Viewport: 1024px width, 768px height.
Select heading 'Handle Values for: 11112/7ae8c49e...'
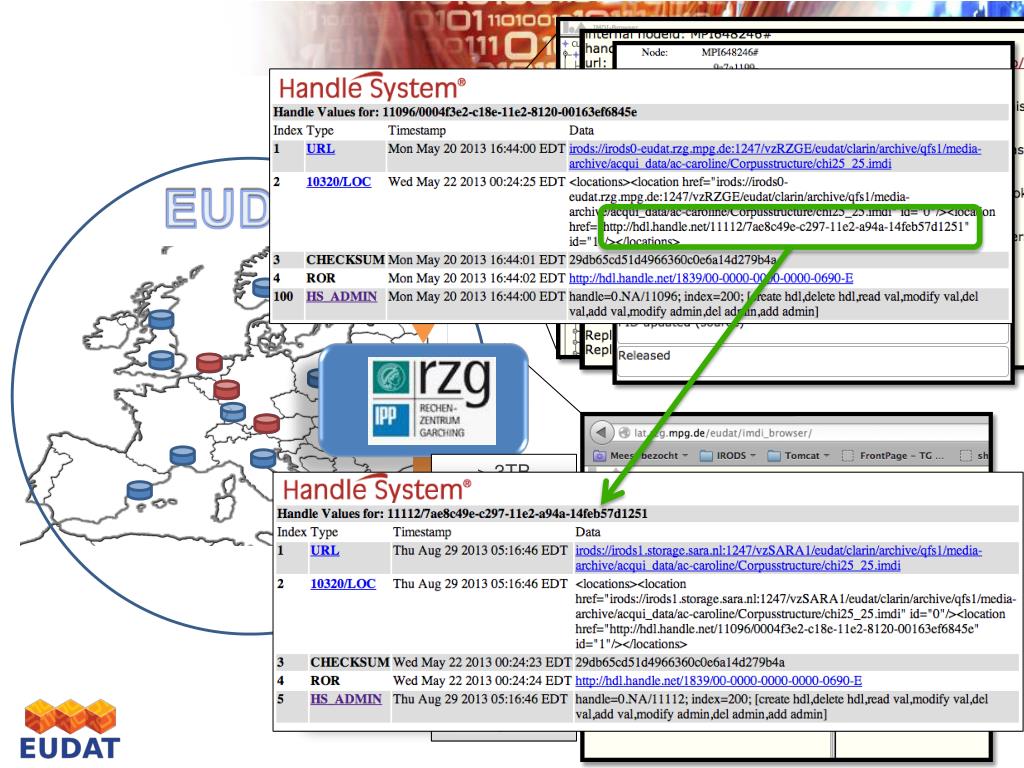(462, 513)
